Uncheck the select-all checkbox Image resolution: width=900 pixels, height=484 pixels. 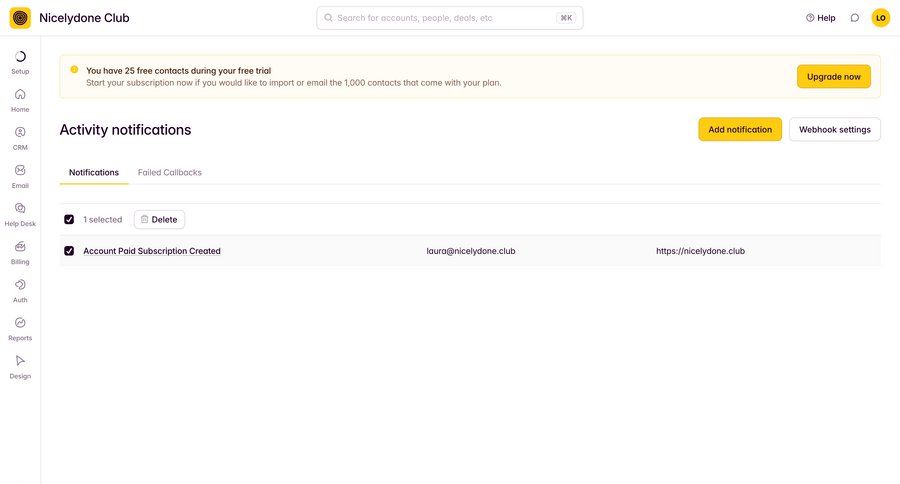(69, 219)
